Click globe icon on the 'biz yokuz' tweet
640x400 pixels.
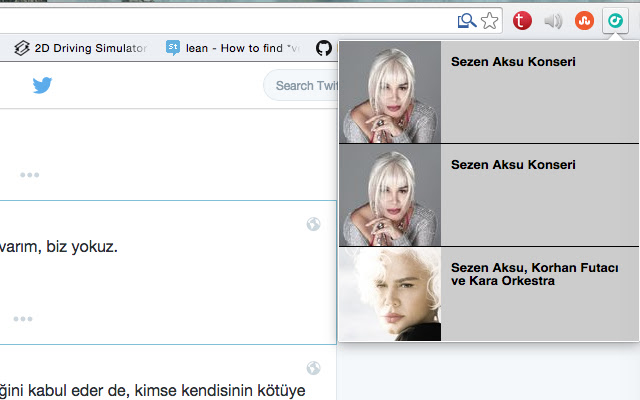[313, 224]
